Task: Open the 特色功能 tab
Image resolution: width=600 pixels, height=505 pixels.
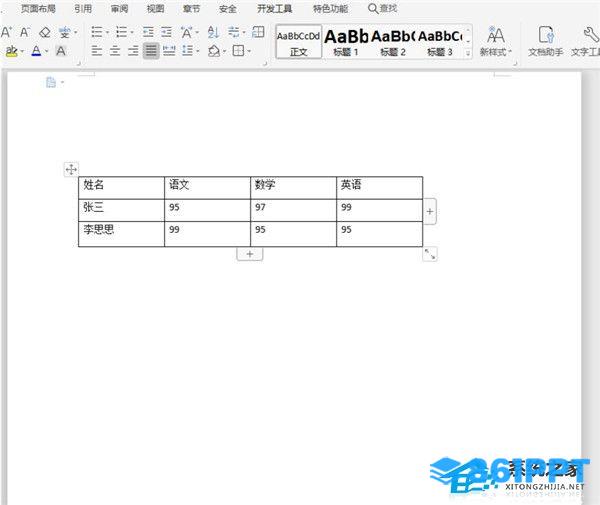Action: (x=330, y=8)
